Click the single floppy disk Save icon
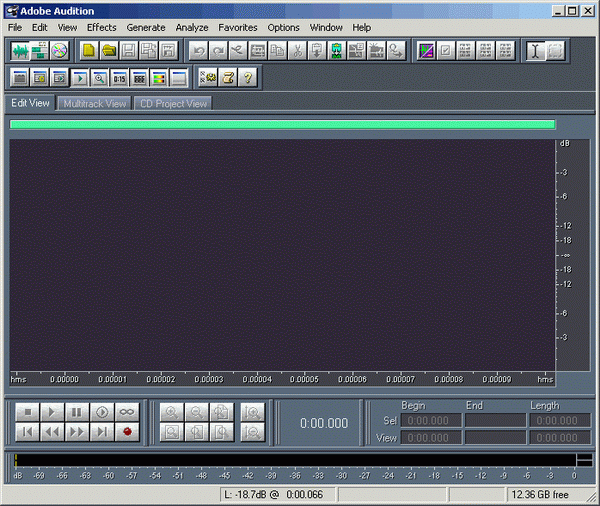The image size is (600, 506). click(x=129, y=51)
